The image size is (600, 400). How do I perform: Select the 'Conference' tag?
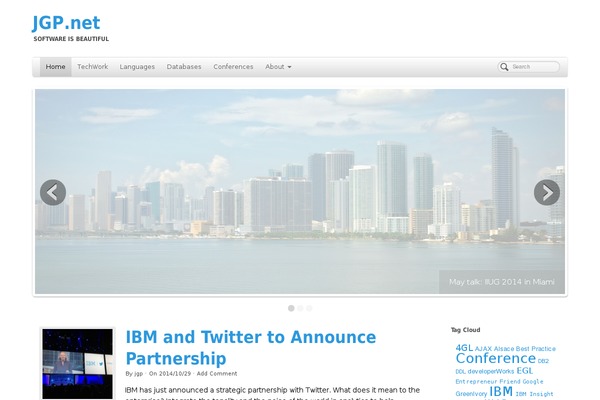pyautogui.click(x=496, y=358)
